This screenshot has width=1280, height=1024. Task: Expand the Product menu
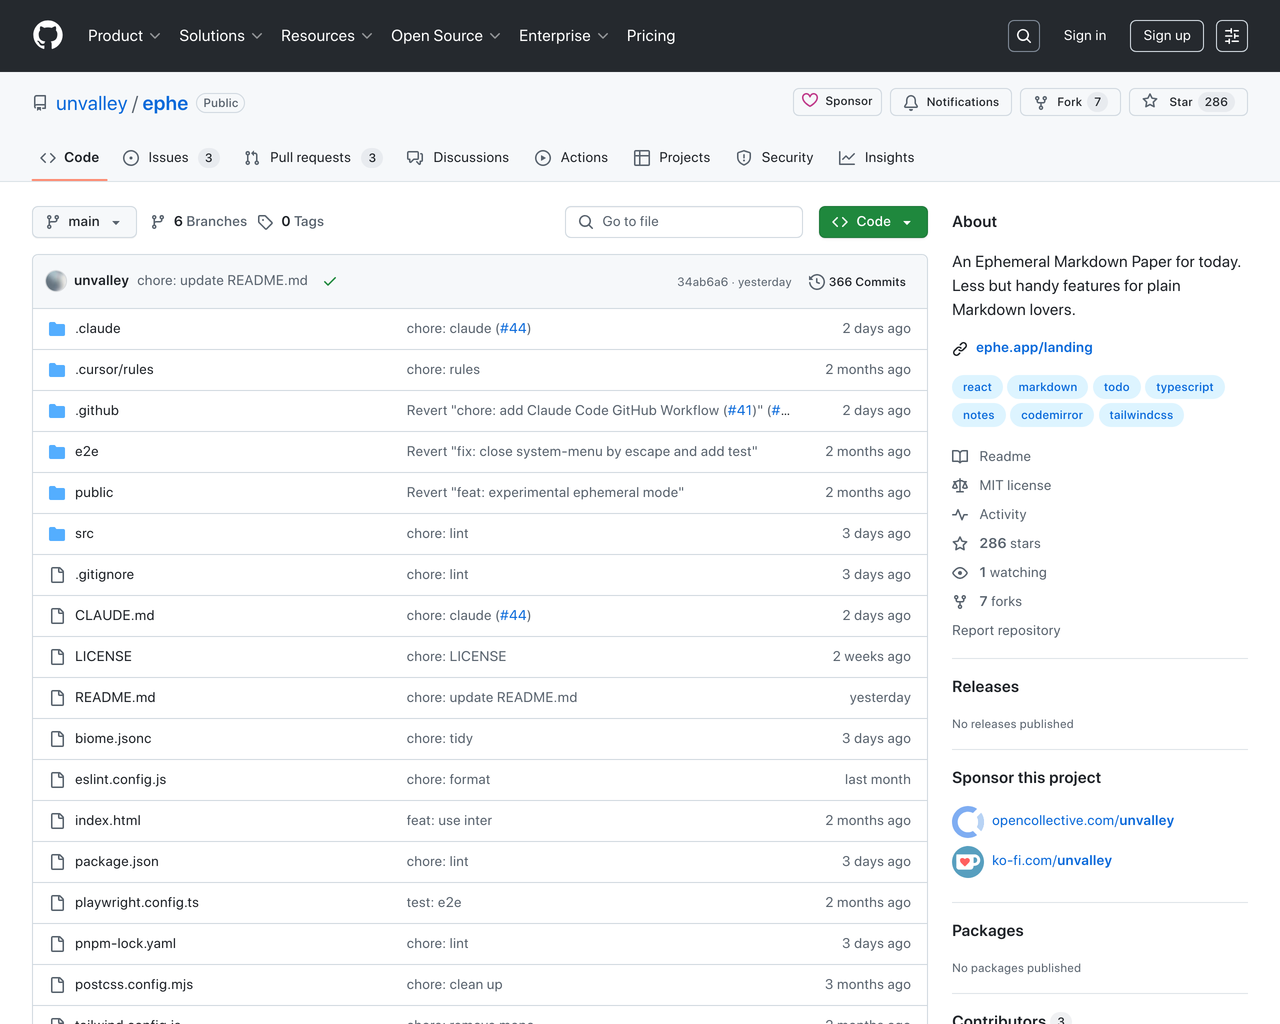[x=124, y=36]
